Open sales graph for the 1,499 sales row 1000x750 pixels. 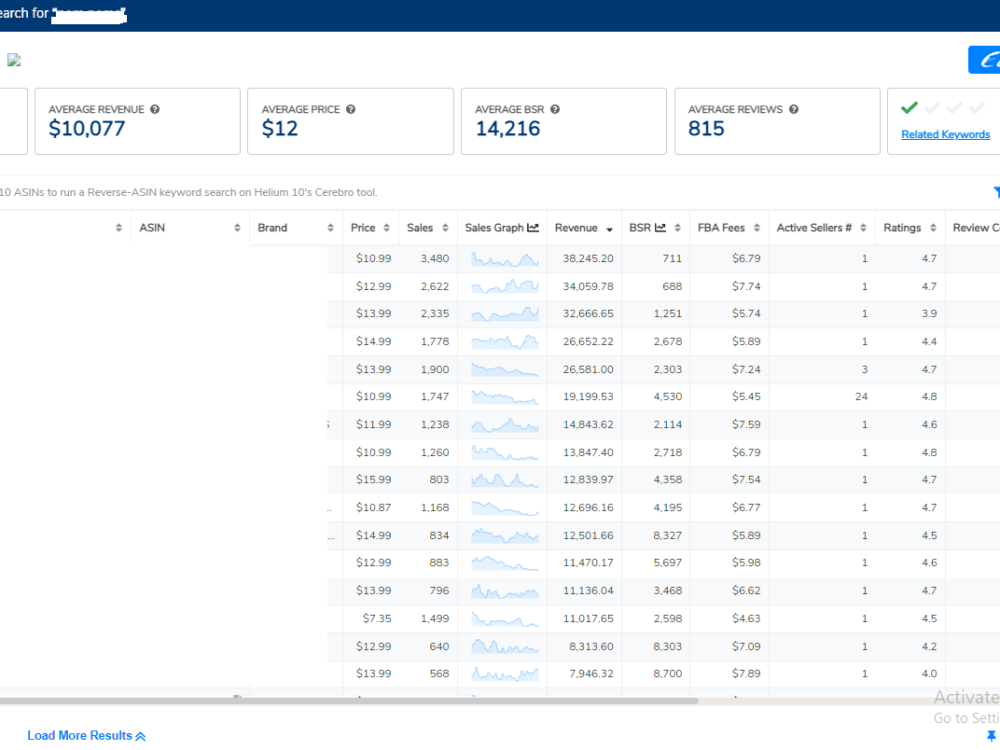tap(504, 619)
